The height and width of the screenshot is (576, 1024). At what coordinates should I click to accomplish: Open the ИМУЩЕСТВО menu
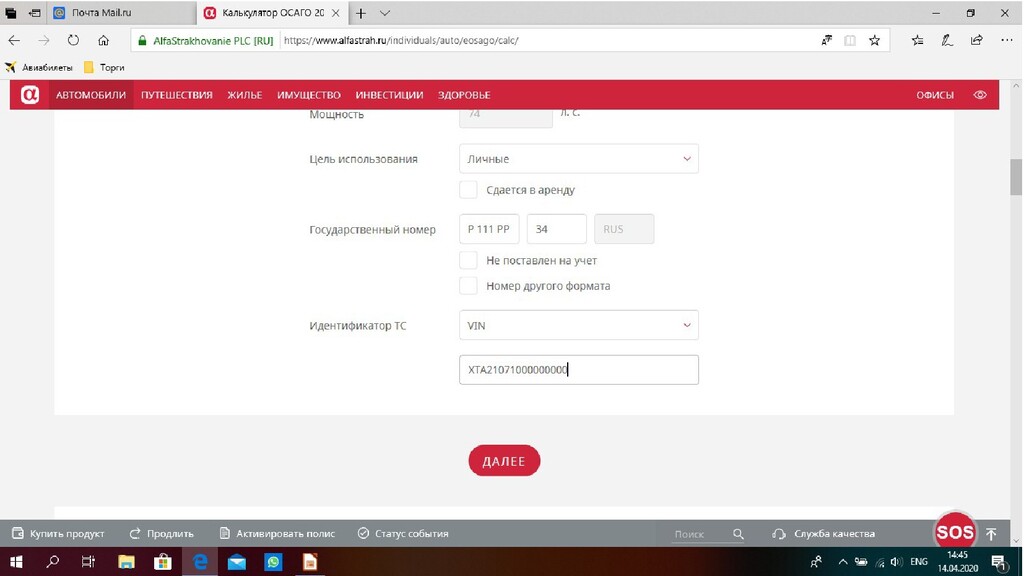click(309, 95)
